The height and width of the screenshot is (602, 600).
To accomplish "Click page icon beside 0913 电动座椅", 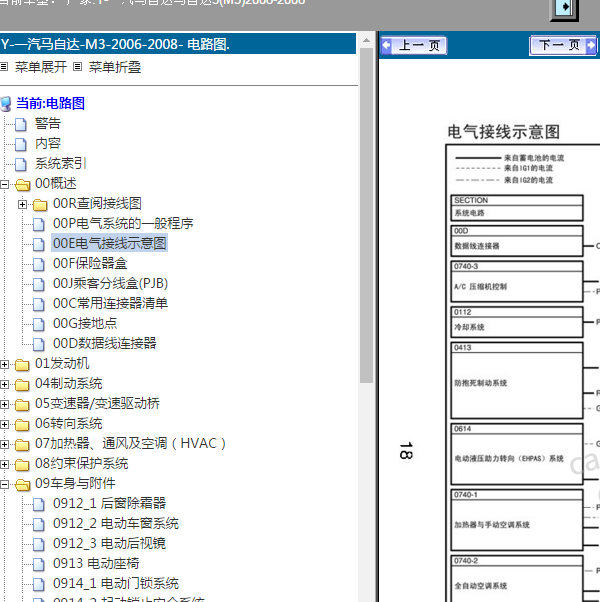I will click(x=39, y=564).
